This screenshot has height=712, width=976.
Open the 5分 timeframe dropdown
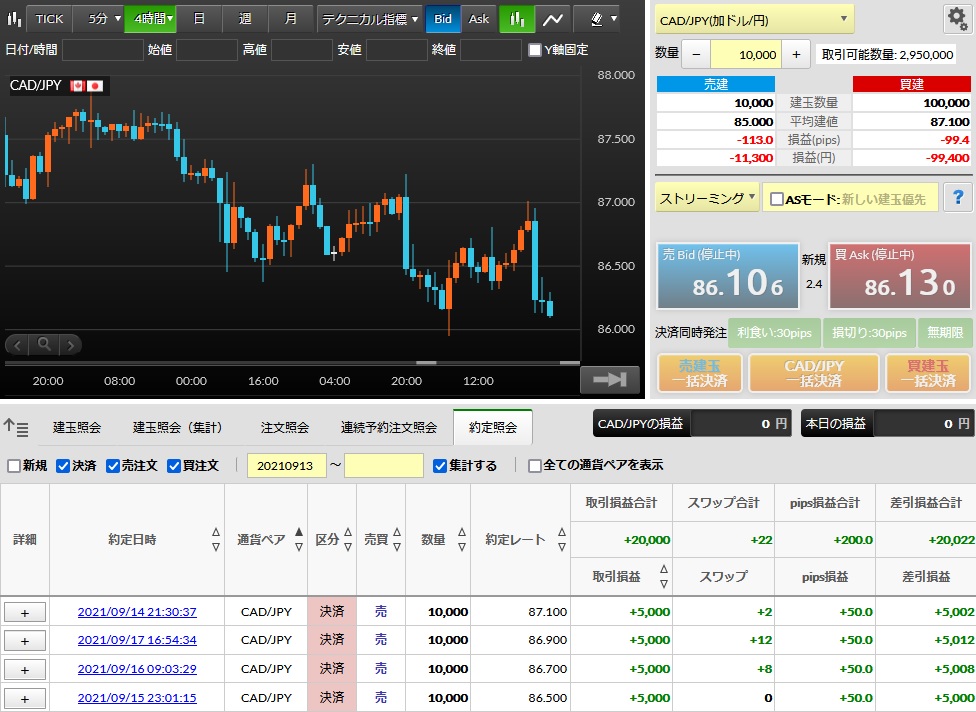(x=98, y=19)
